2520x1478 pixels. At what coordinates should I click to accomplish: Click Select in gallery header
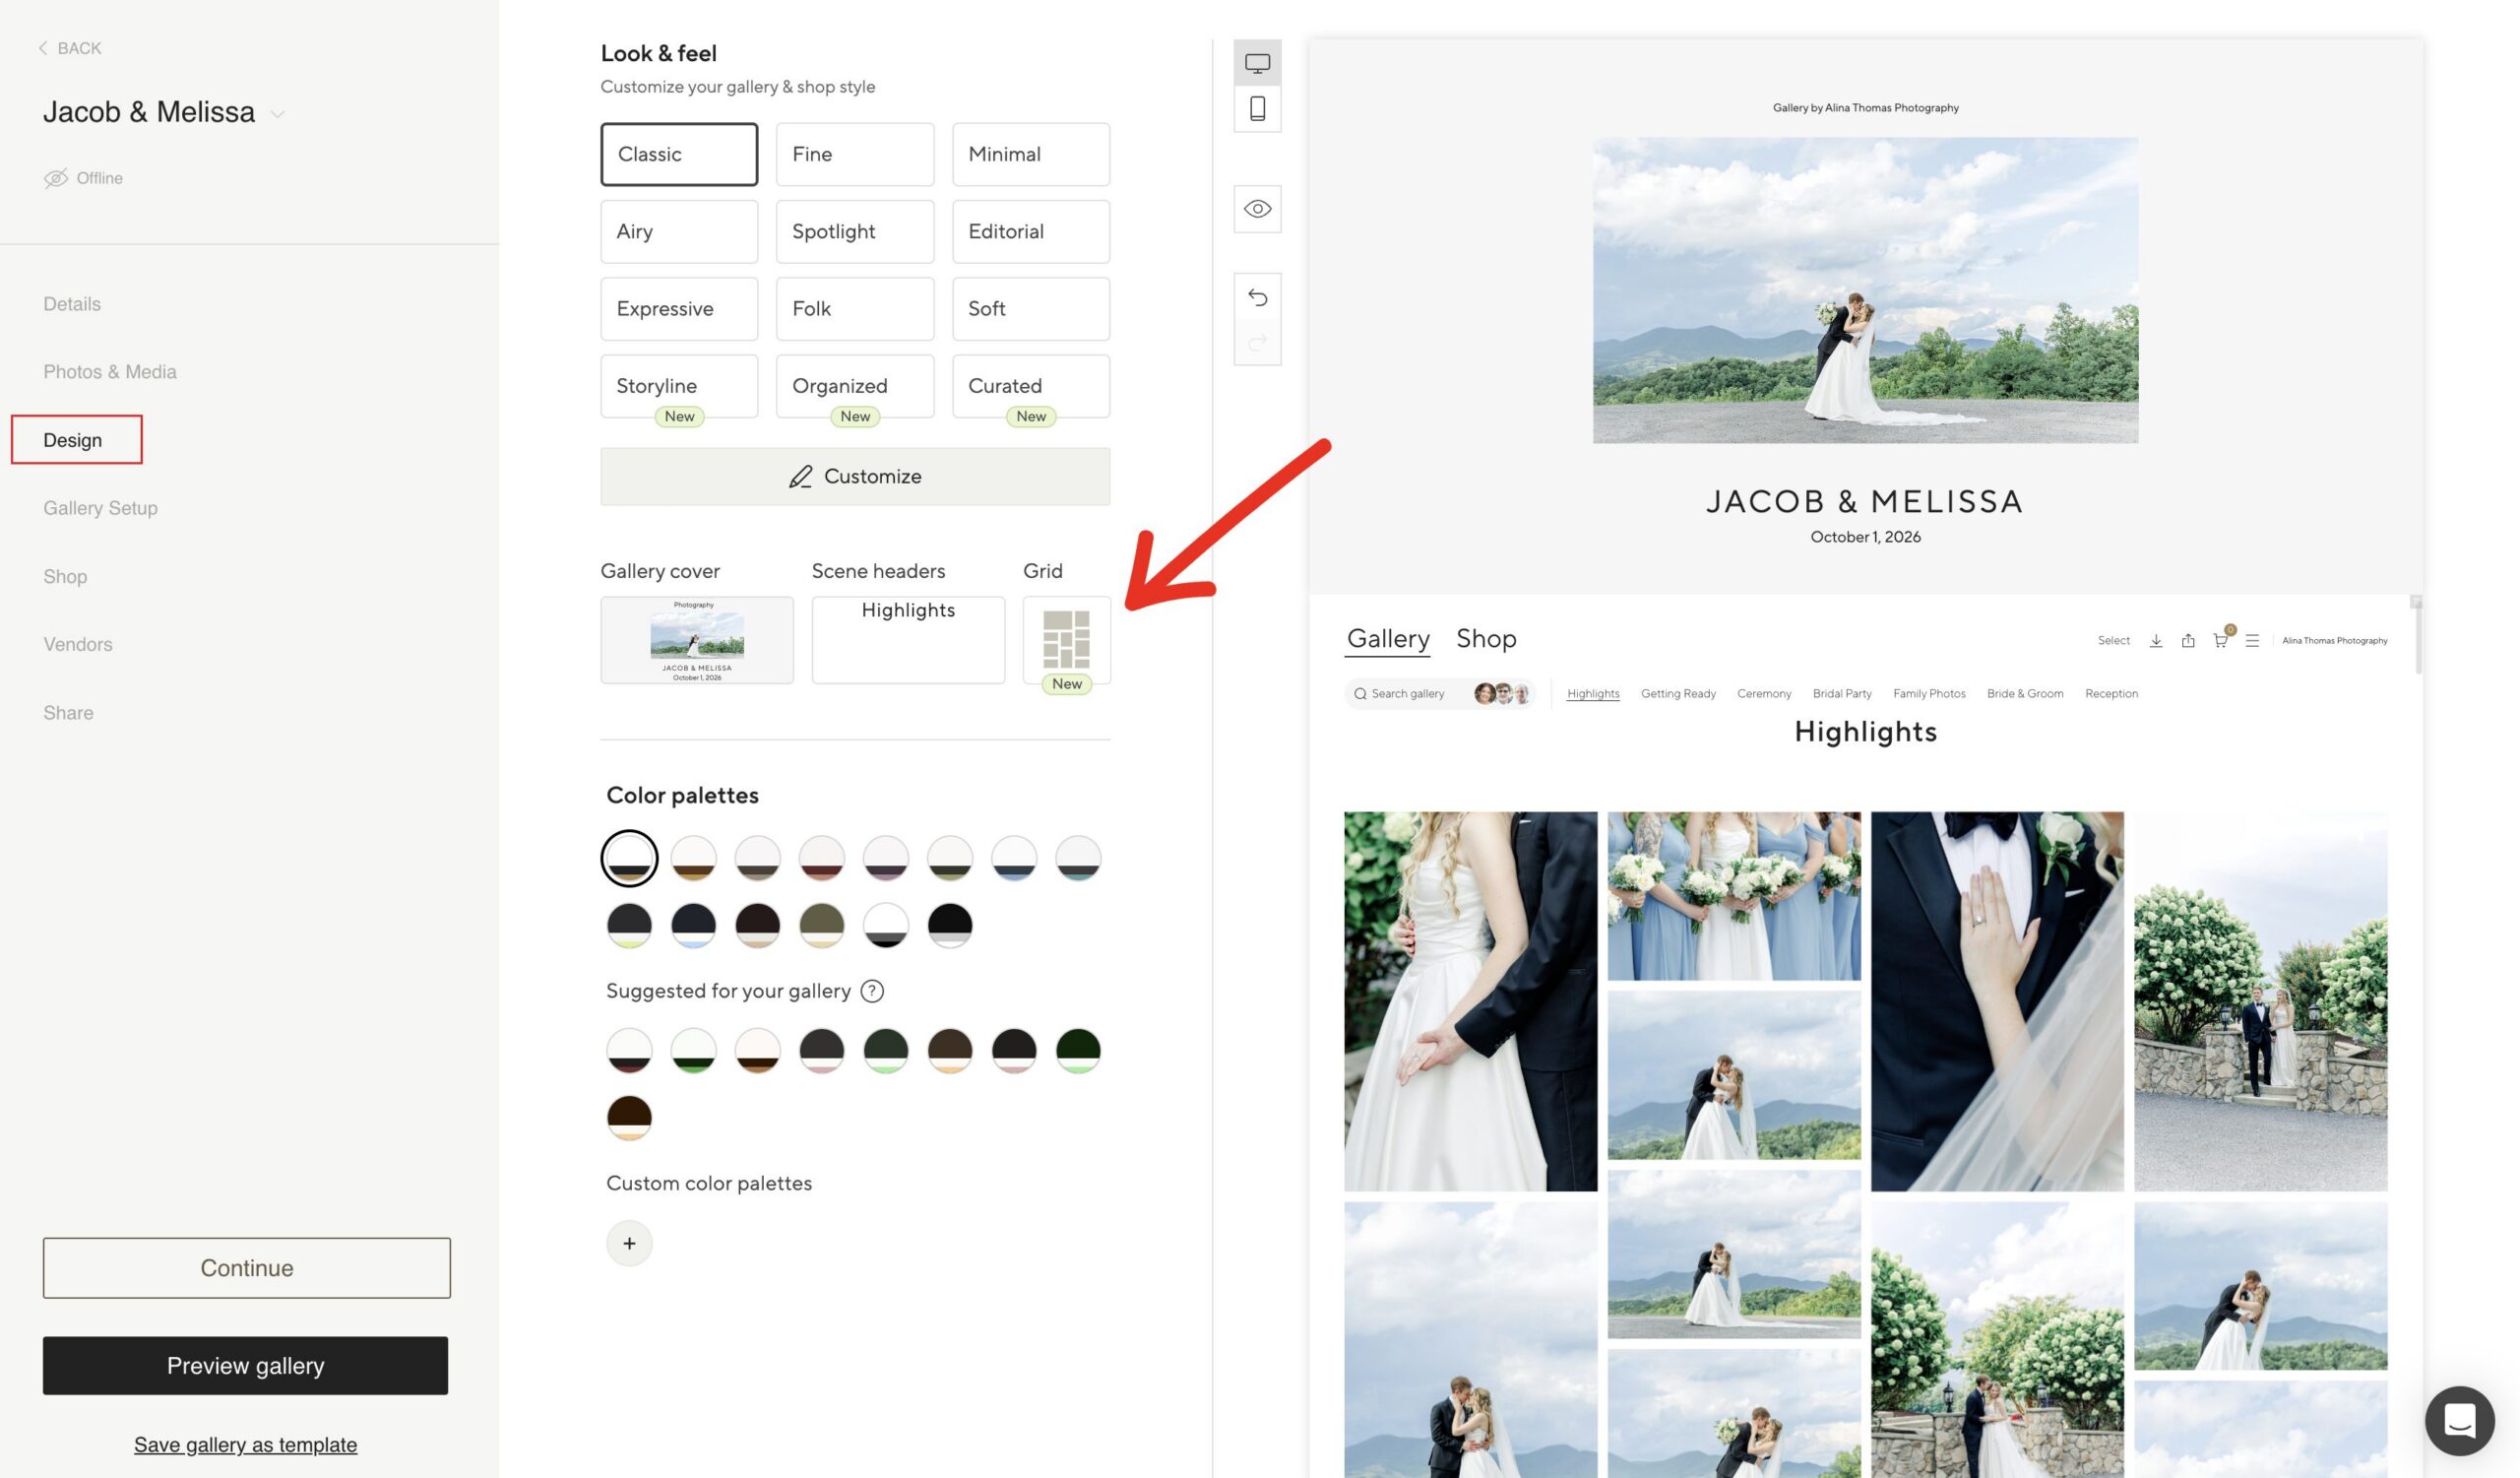[x=2113, y=641]
